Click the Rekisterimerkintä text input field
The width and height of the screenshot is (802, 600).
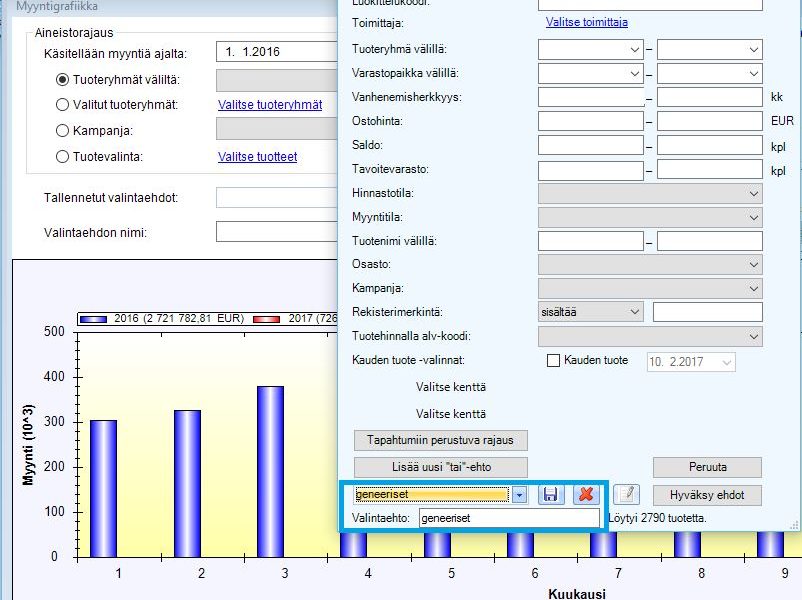(707, 312)
